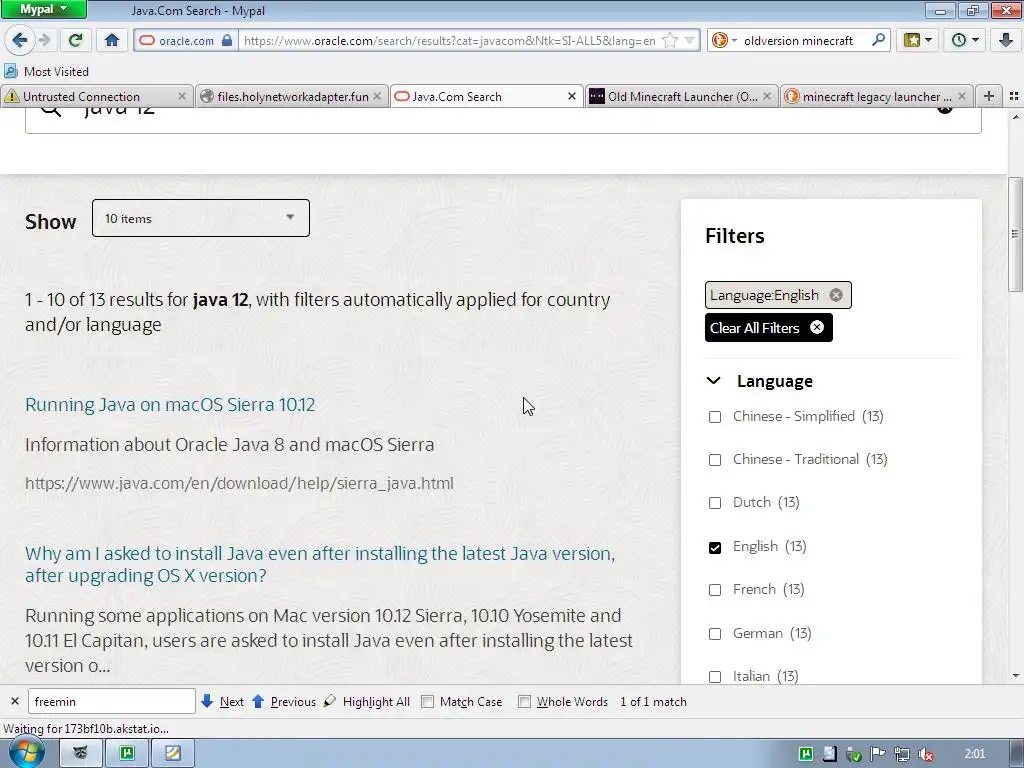Enable Match Case checkbox
Viewport: 1024px width, 768px height.
click(427, 701)
